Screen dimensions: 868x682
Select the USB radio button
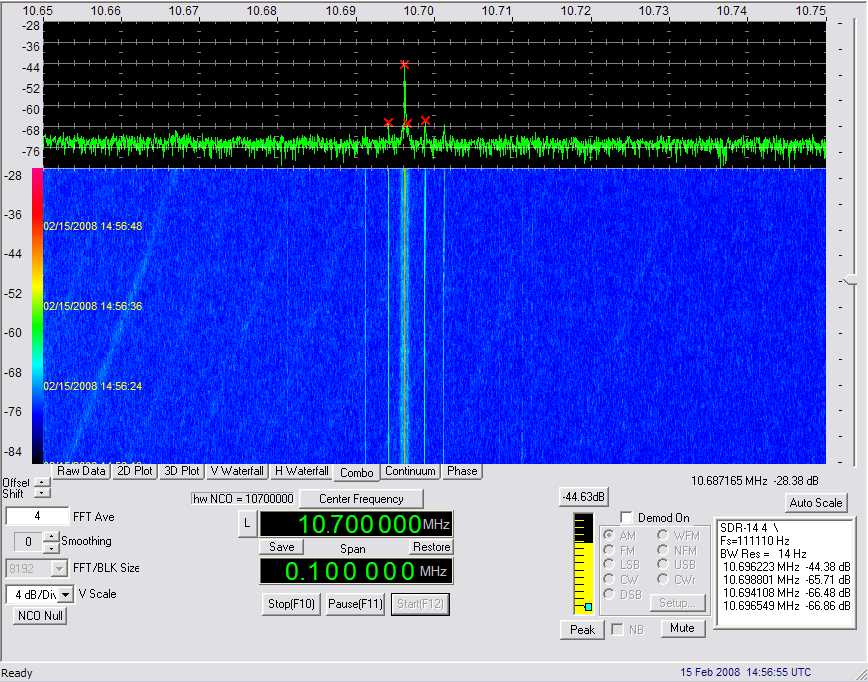[663, 564]
